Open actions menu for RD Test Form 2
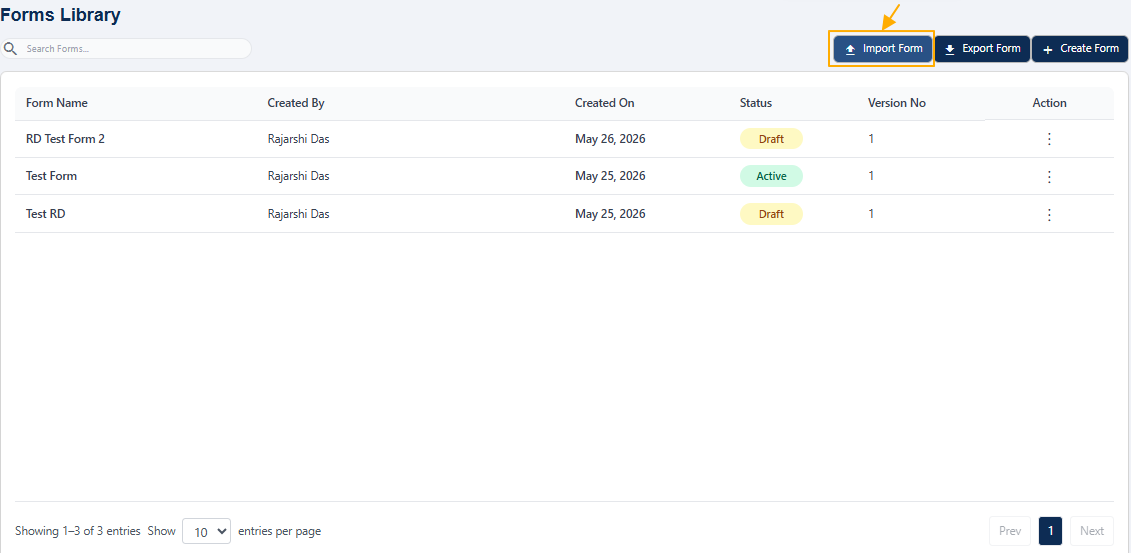The width and height of the screenshot is (1131, 553). point(1049,139)
